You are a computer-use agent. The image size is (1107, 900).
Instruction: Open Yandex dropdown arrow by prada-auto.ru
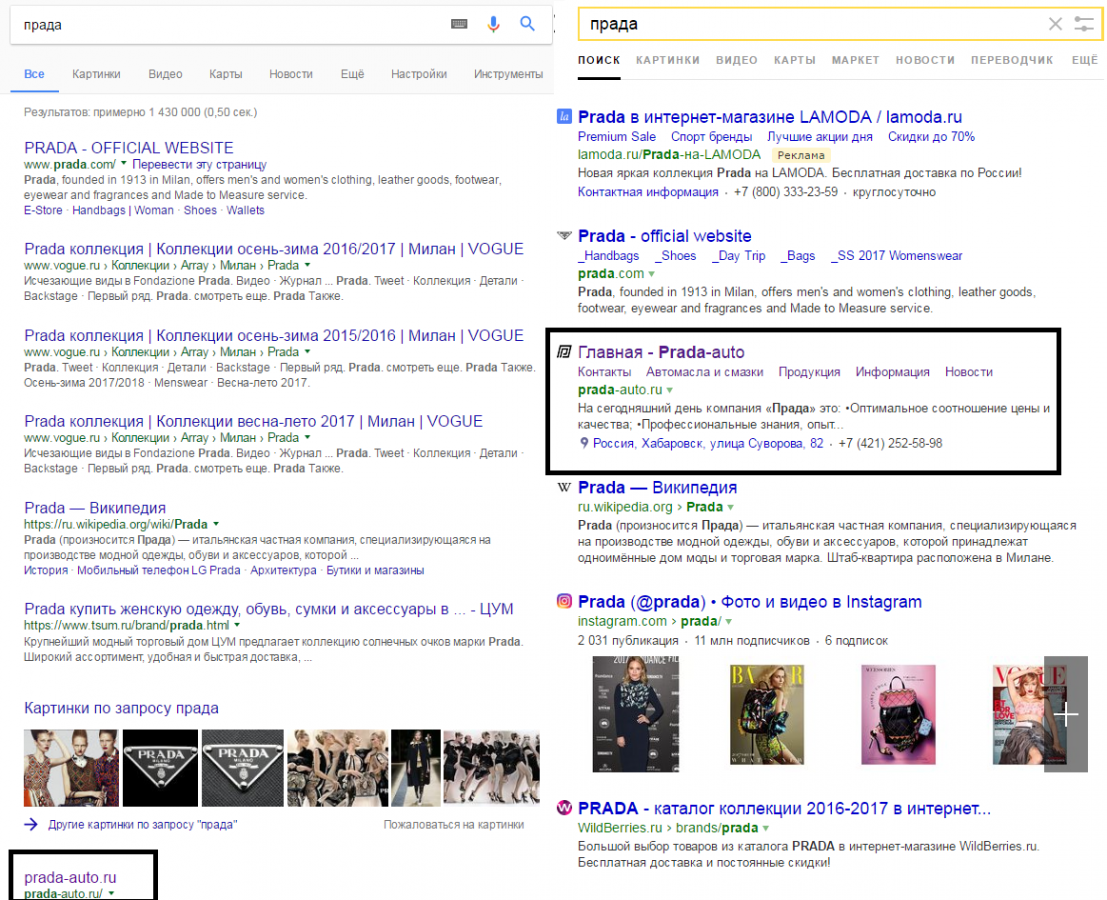(x=670, y=390)
